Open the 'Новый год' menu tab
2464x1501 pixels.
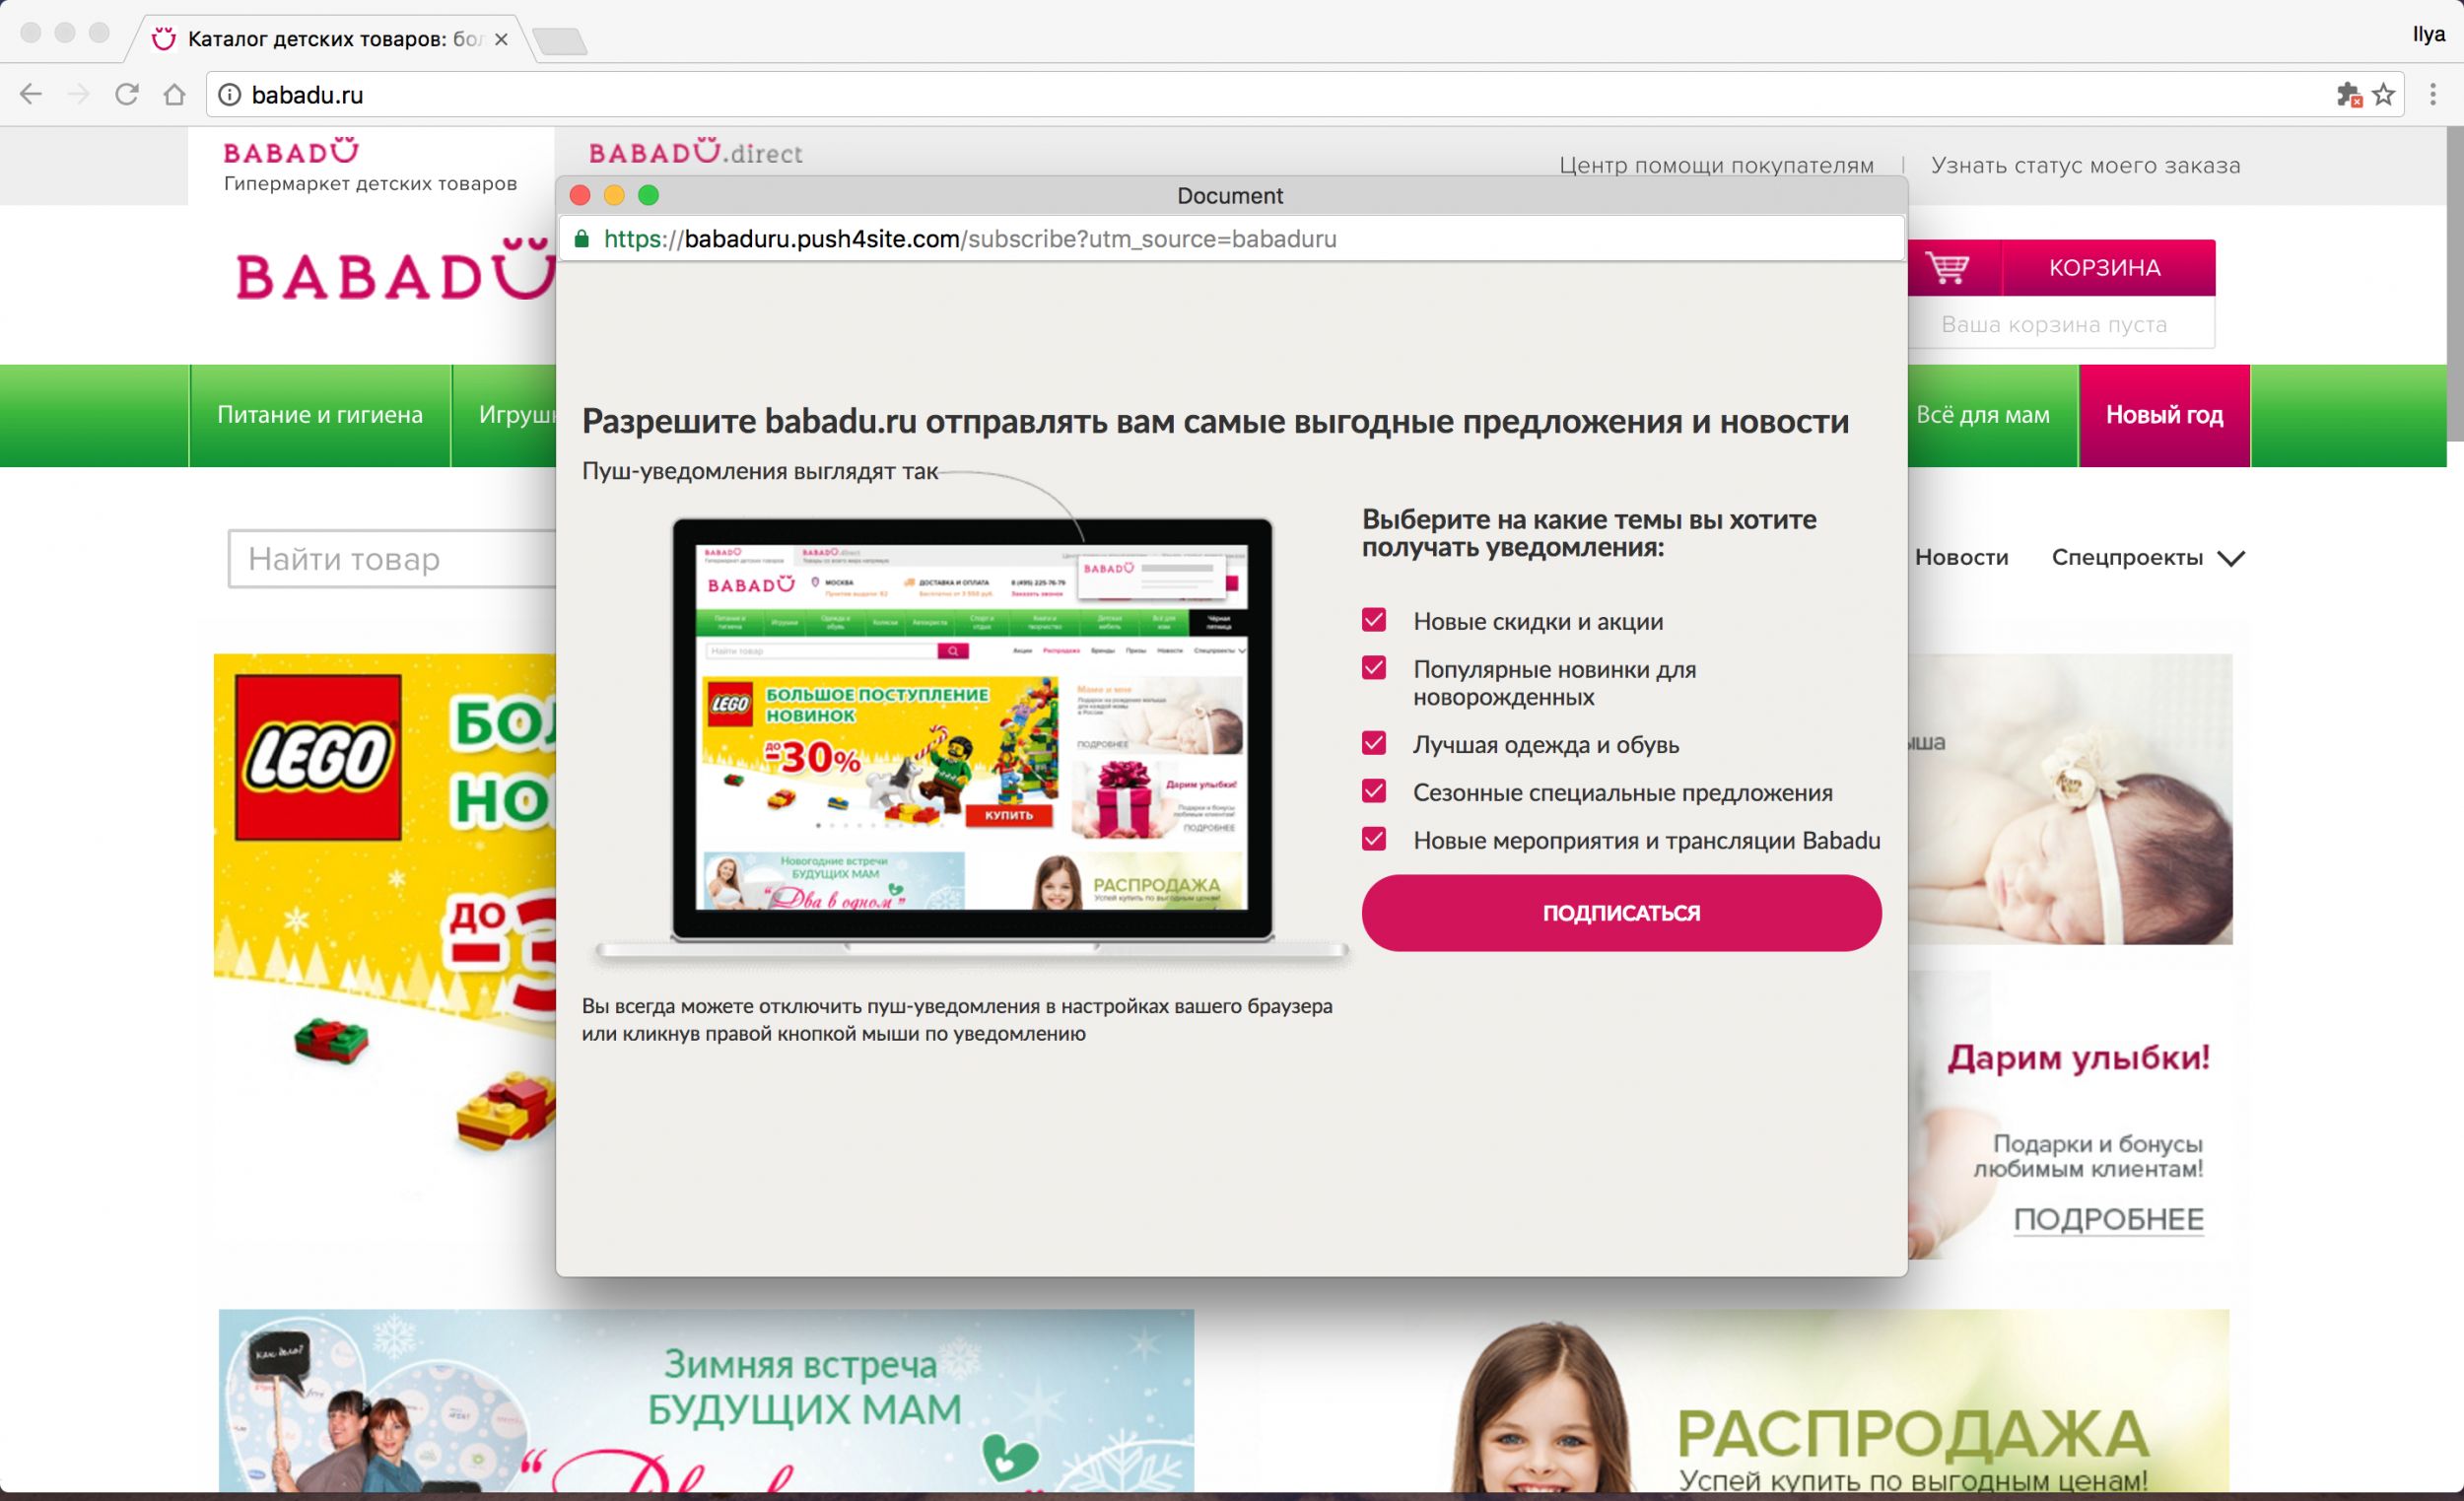click(2164, 415)
